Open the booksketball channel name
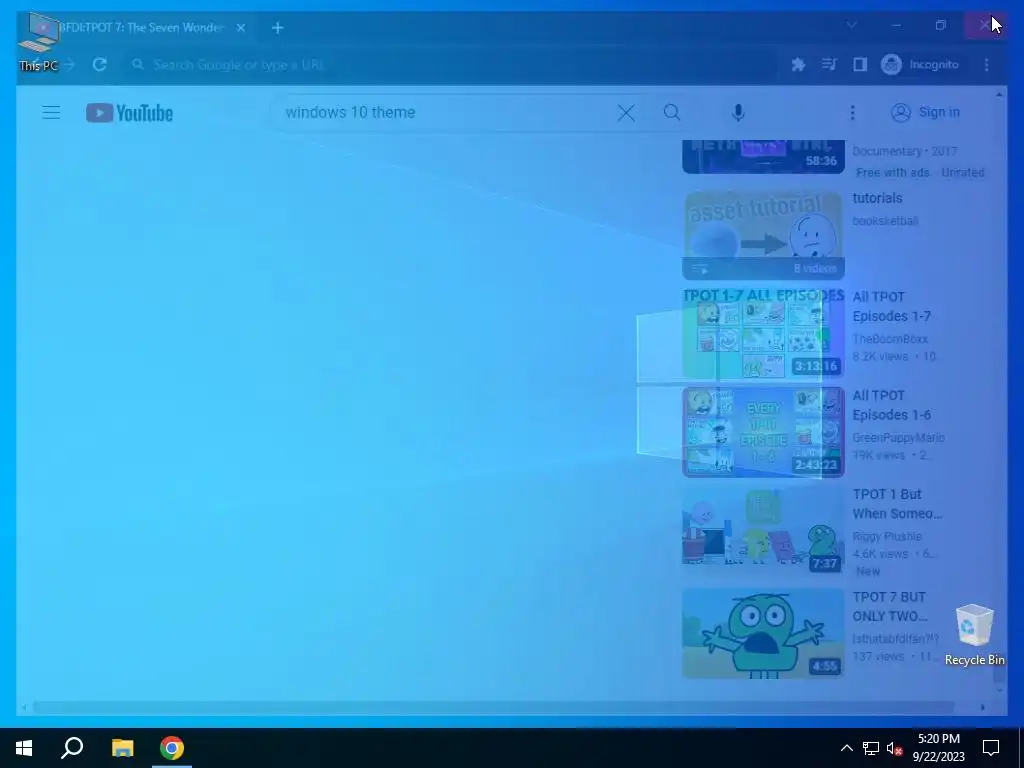The image size is (1024, 768). [x=885, y=221]
